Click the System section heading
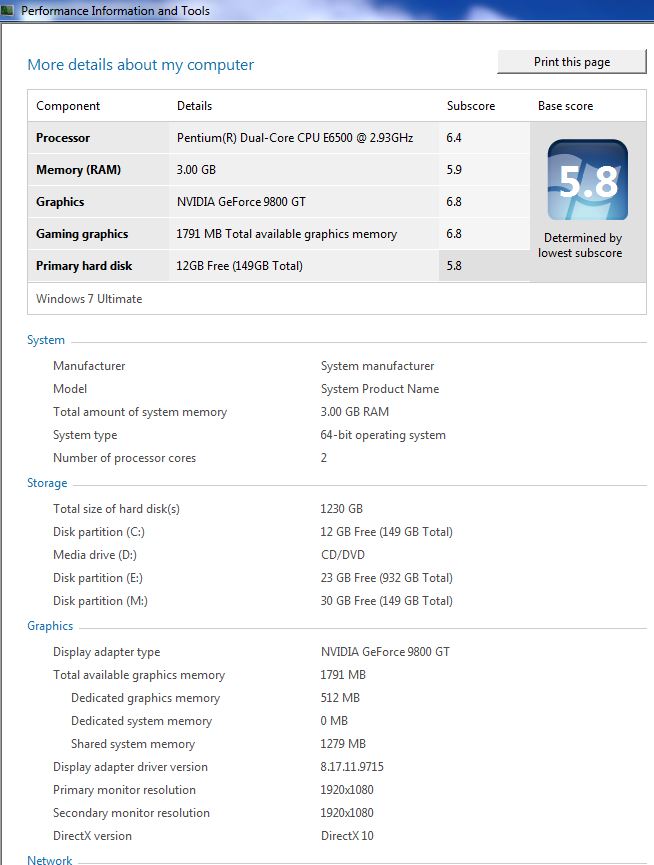This screenshot has width=654, height=865. 46,340
